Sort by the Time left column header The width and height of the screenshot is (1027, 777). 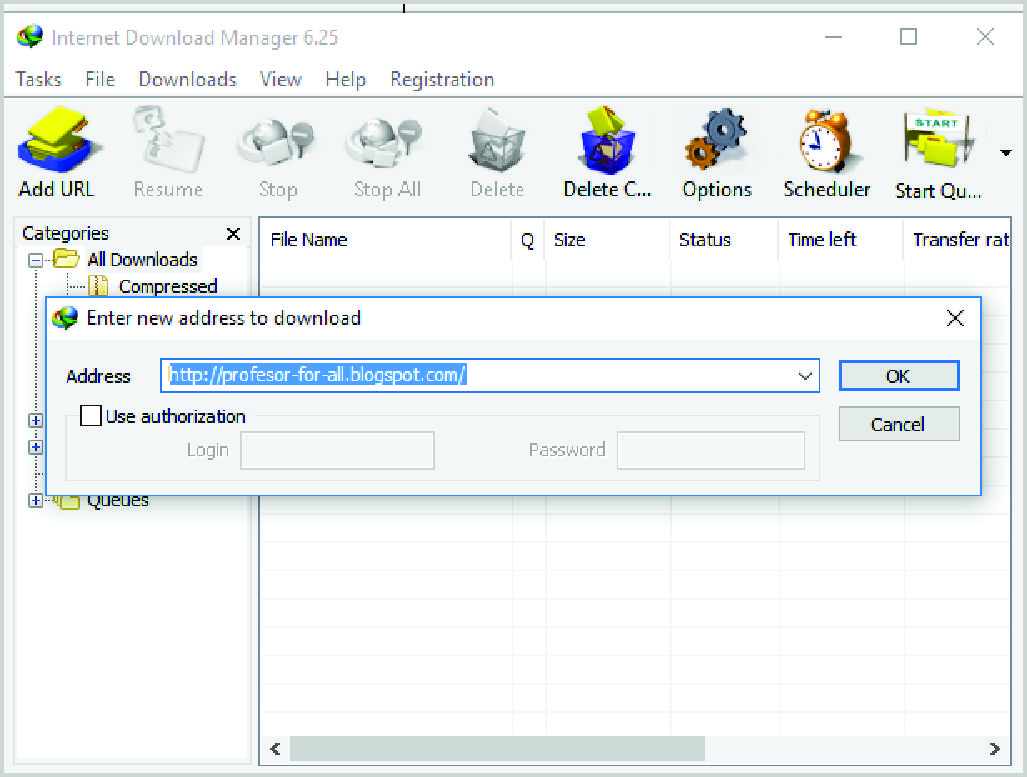tap(842, 240)
